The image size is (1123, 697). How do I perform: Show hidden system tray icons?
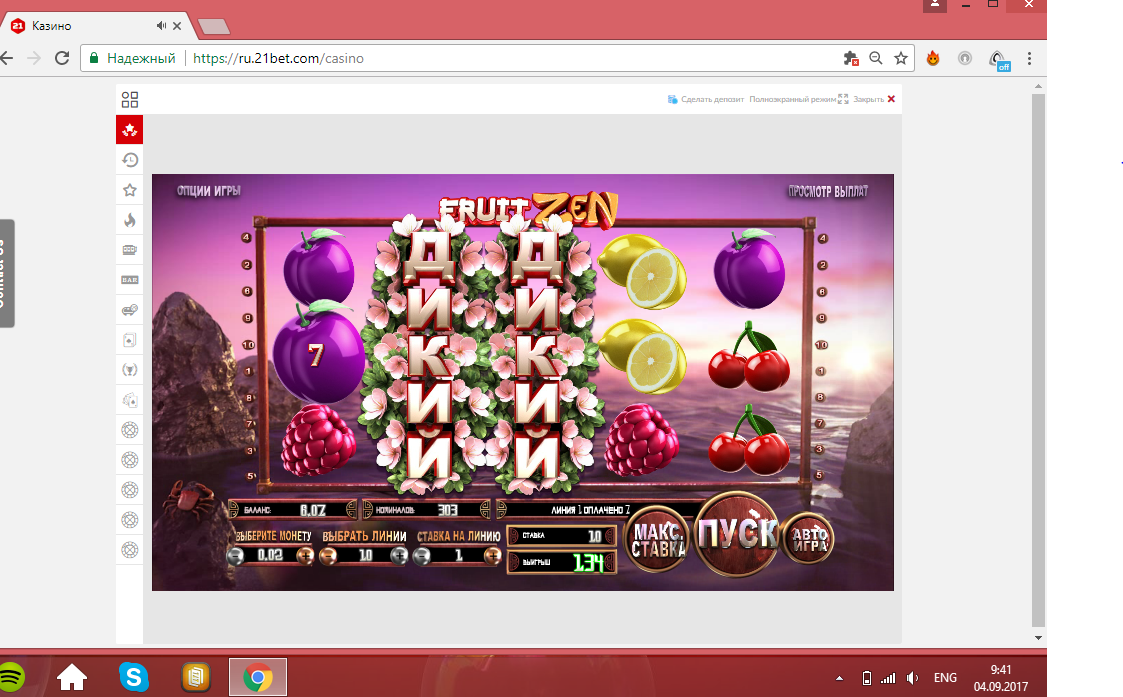839,678
